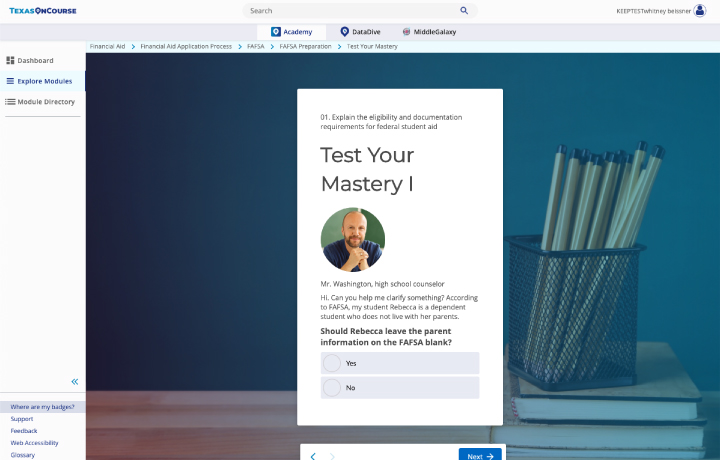
Task: Click Financial Aid Application Process breadcrumb
Action: 186,46
